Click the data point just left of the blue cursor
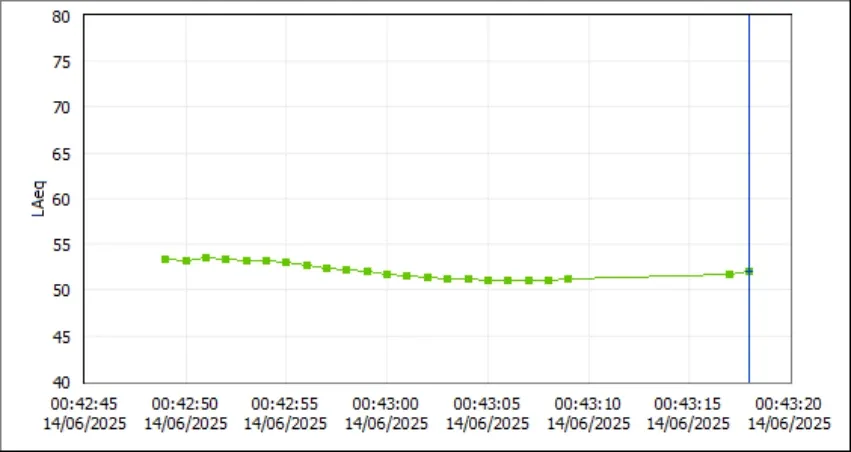Viewport: 851px width, 452px height. pyautogui.click(x=729, y=274)
